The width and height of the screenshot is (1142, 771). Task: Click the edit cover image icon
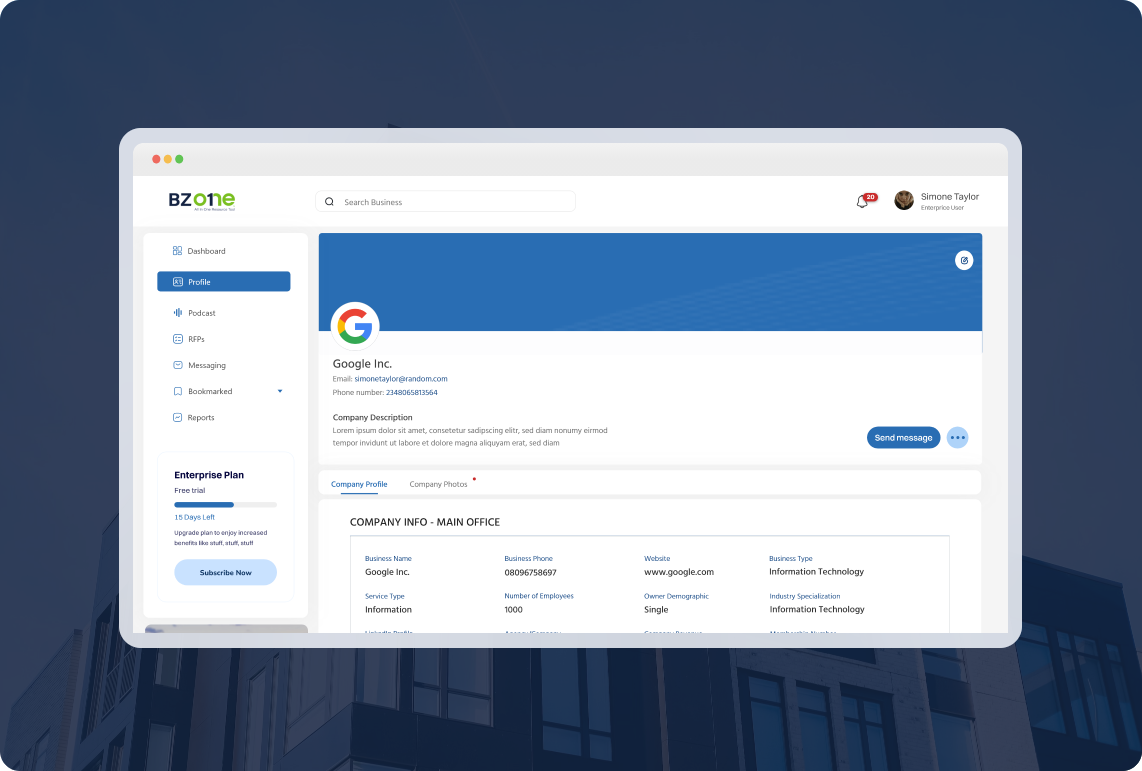[x=964, y=260]
